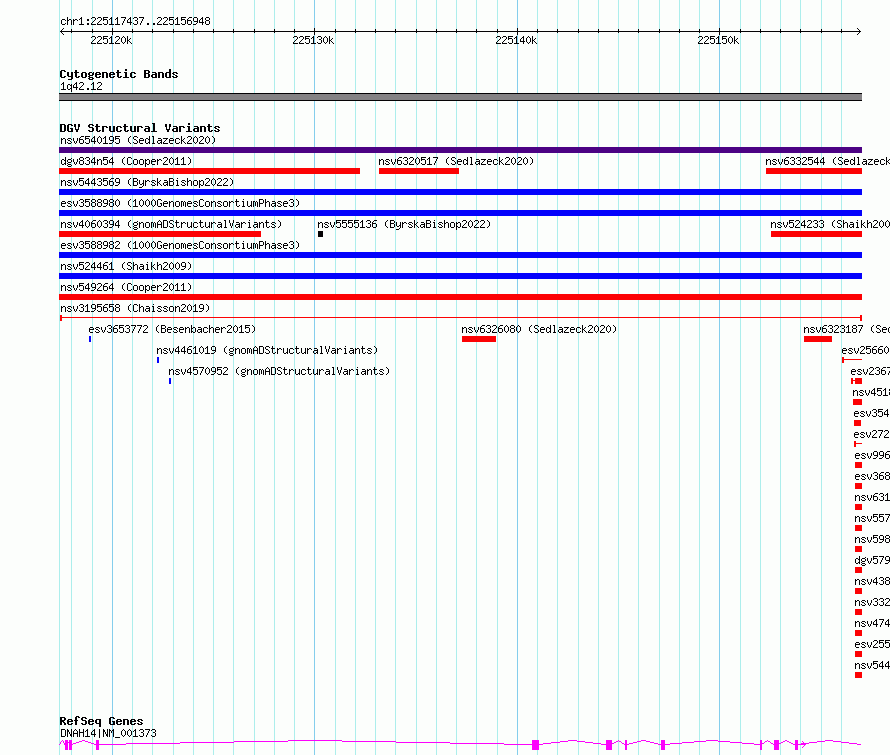Click the red bar under nsv6332544
Image resolution: width=890 pixels, height=755 pixels.
(x=814, y=171)
